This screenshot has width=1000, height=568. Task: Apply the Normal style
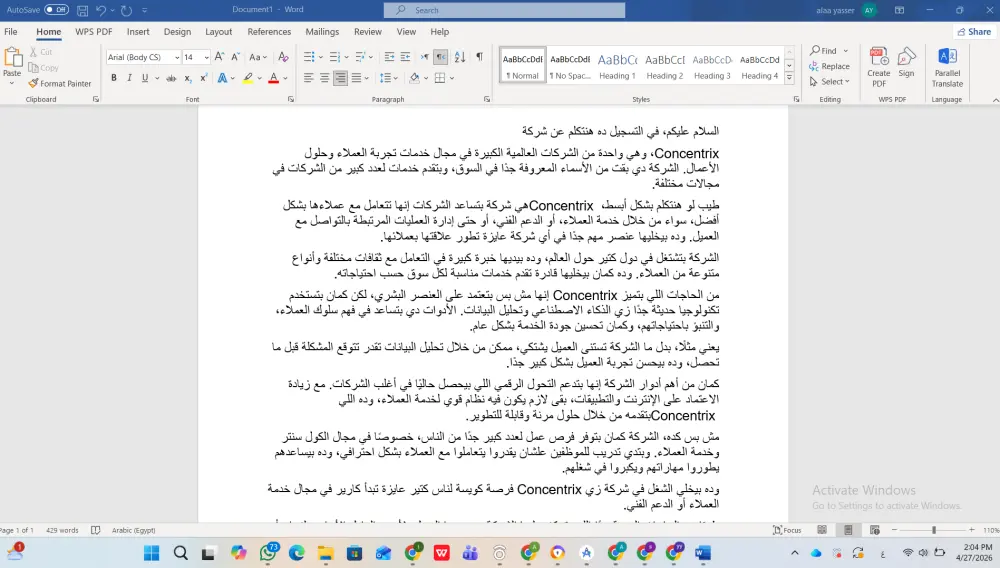pyautogui.click(x=523, y=65)
